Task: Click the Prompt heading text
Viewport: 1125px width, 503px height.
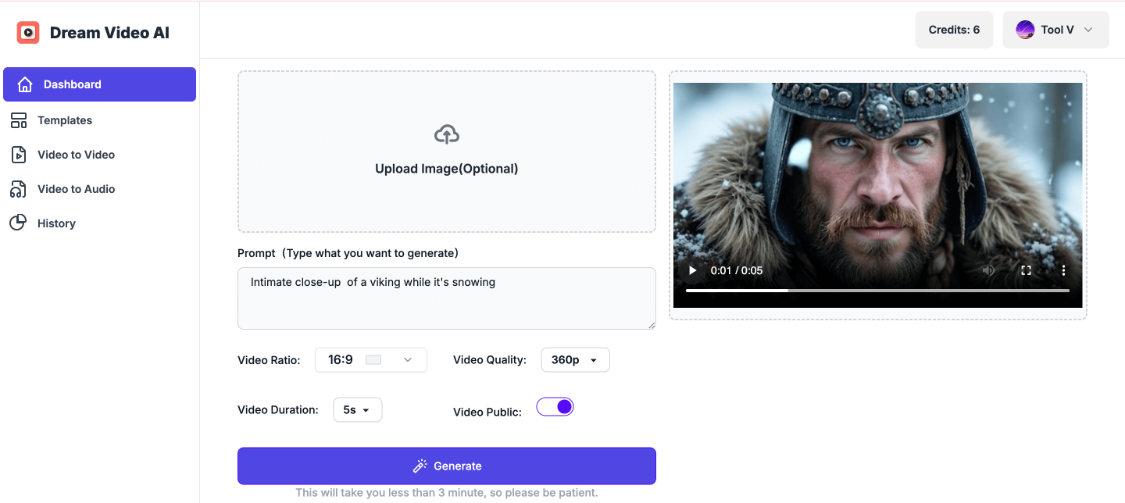Action: click(x=348, y=253)
